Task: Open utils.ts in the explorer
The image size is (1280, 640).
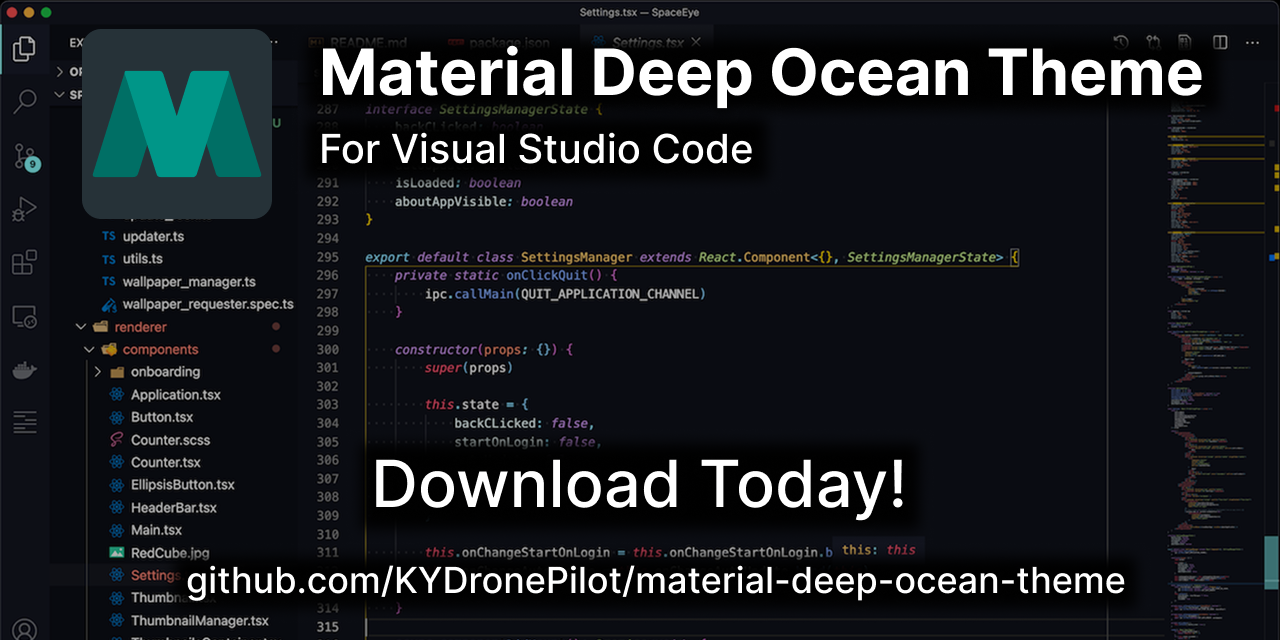Action: (x=142, y=259)
